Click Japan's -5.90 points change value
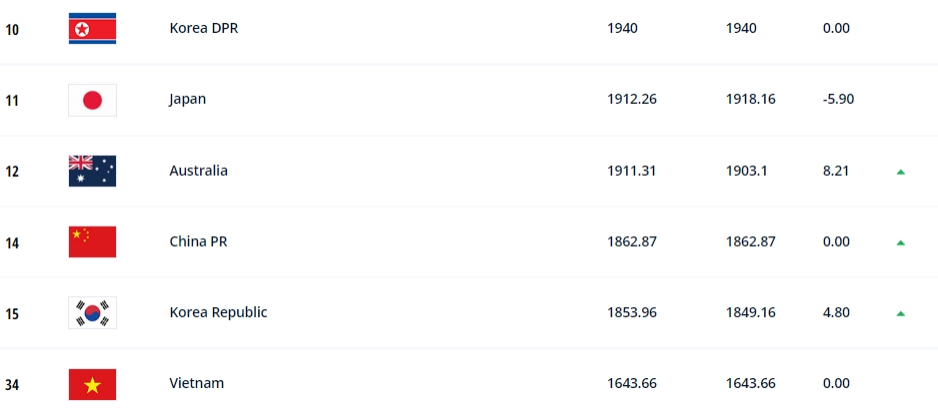The height and width of the screenshot is (415, 938). pyautogui.click(x=838, y=99)
